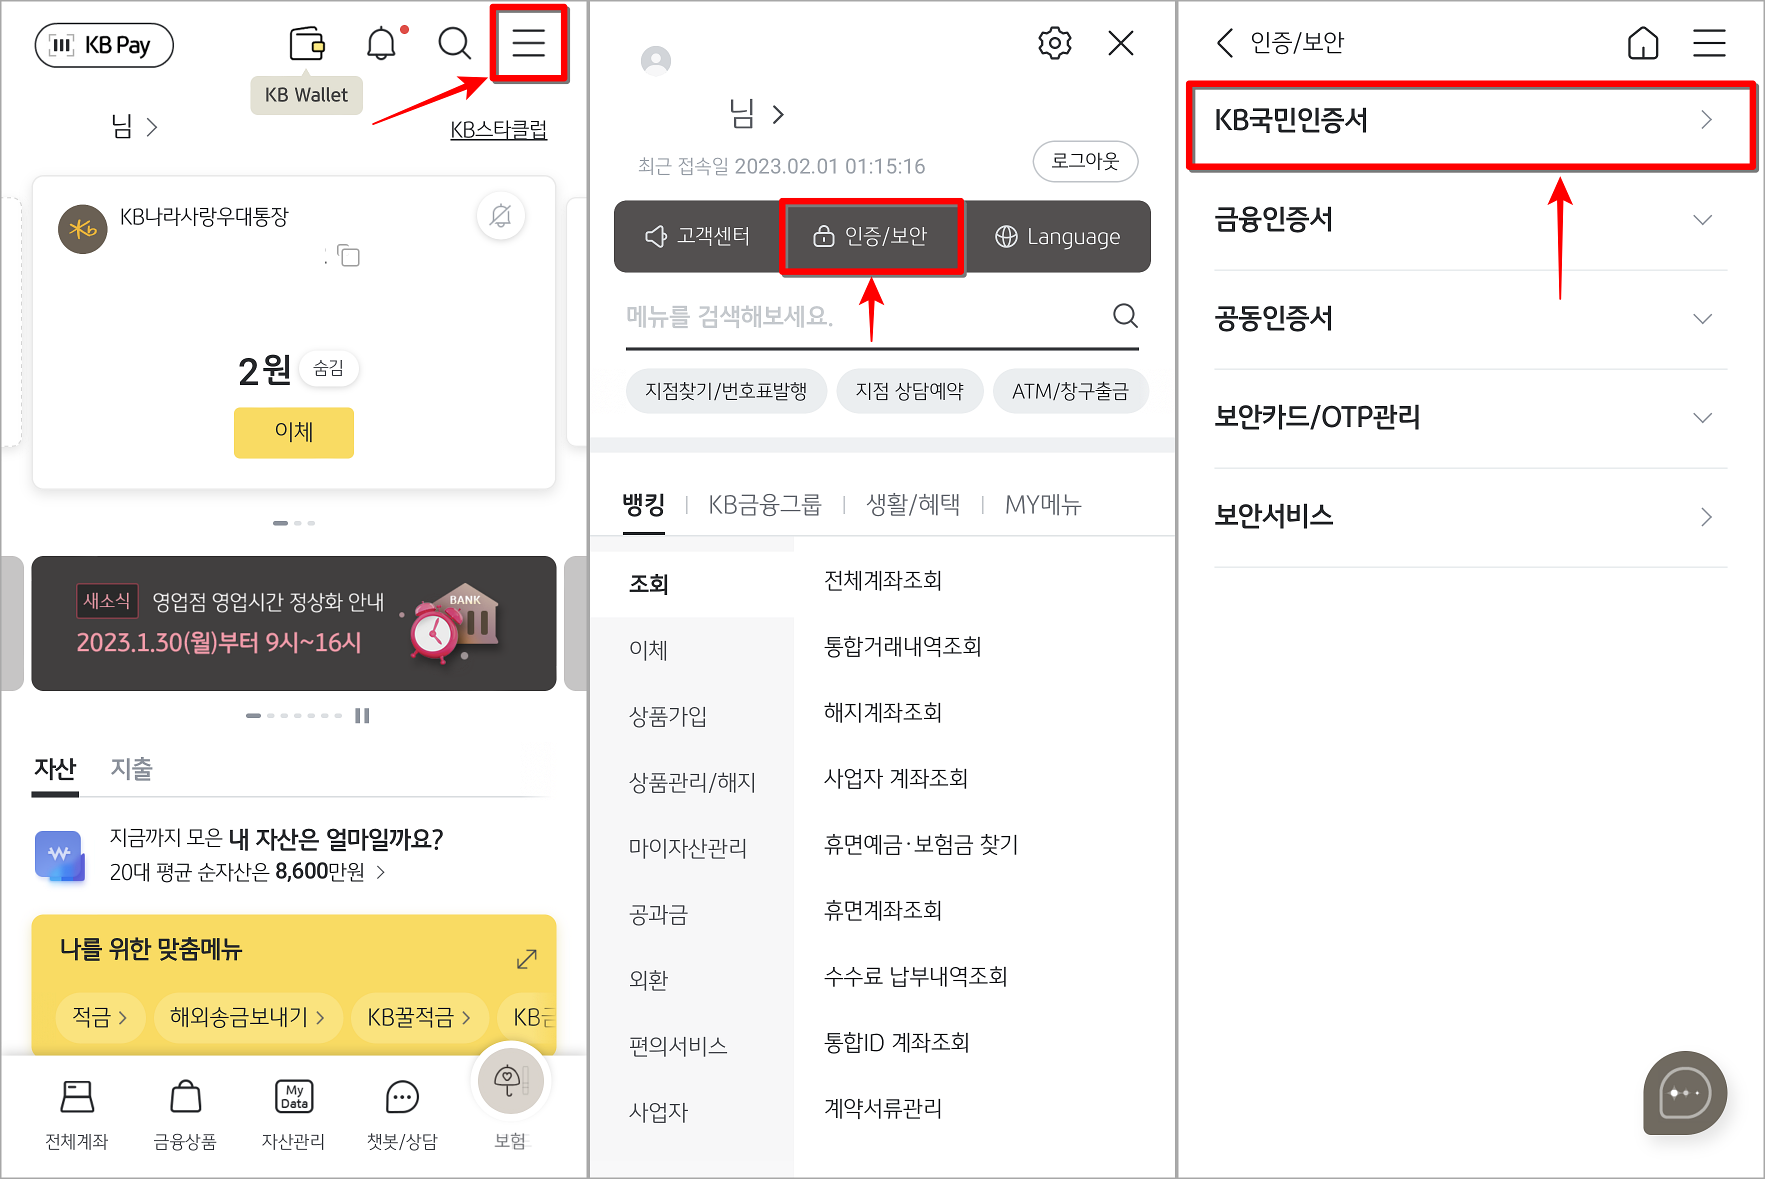Pause the promotional banner carousel
The image size is (1765, 1179).
click(363, 715)
